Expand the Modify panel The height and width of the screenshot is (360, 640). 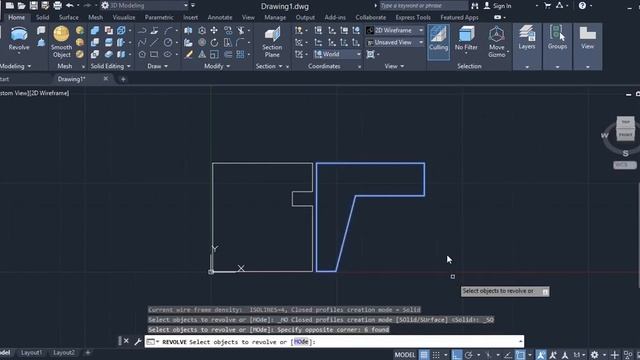[217, 66]
